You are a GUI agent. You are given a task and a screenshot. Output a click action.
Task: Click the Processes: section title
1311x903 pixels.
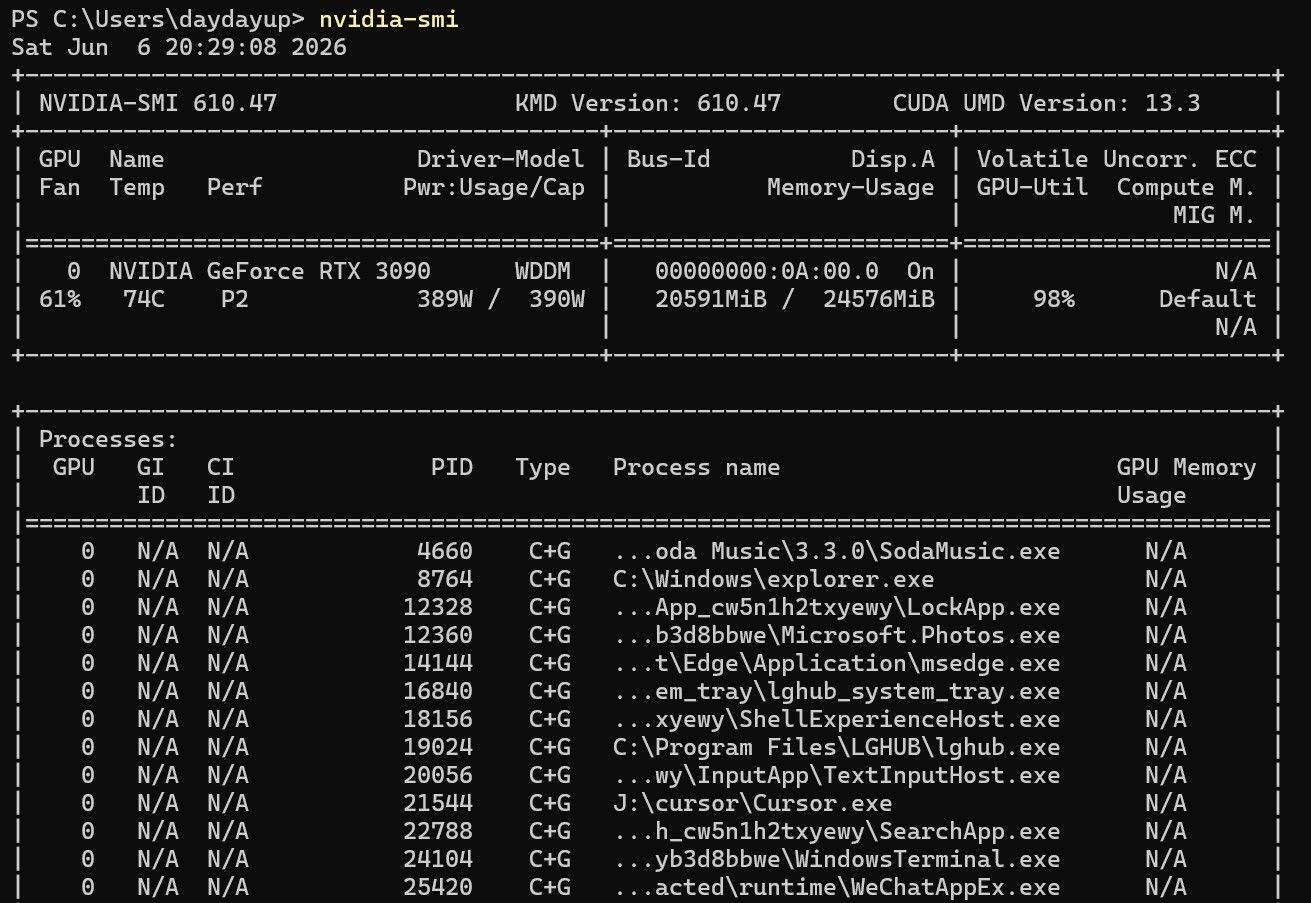(109, 439)
